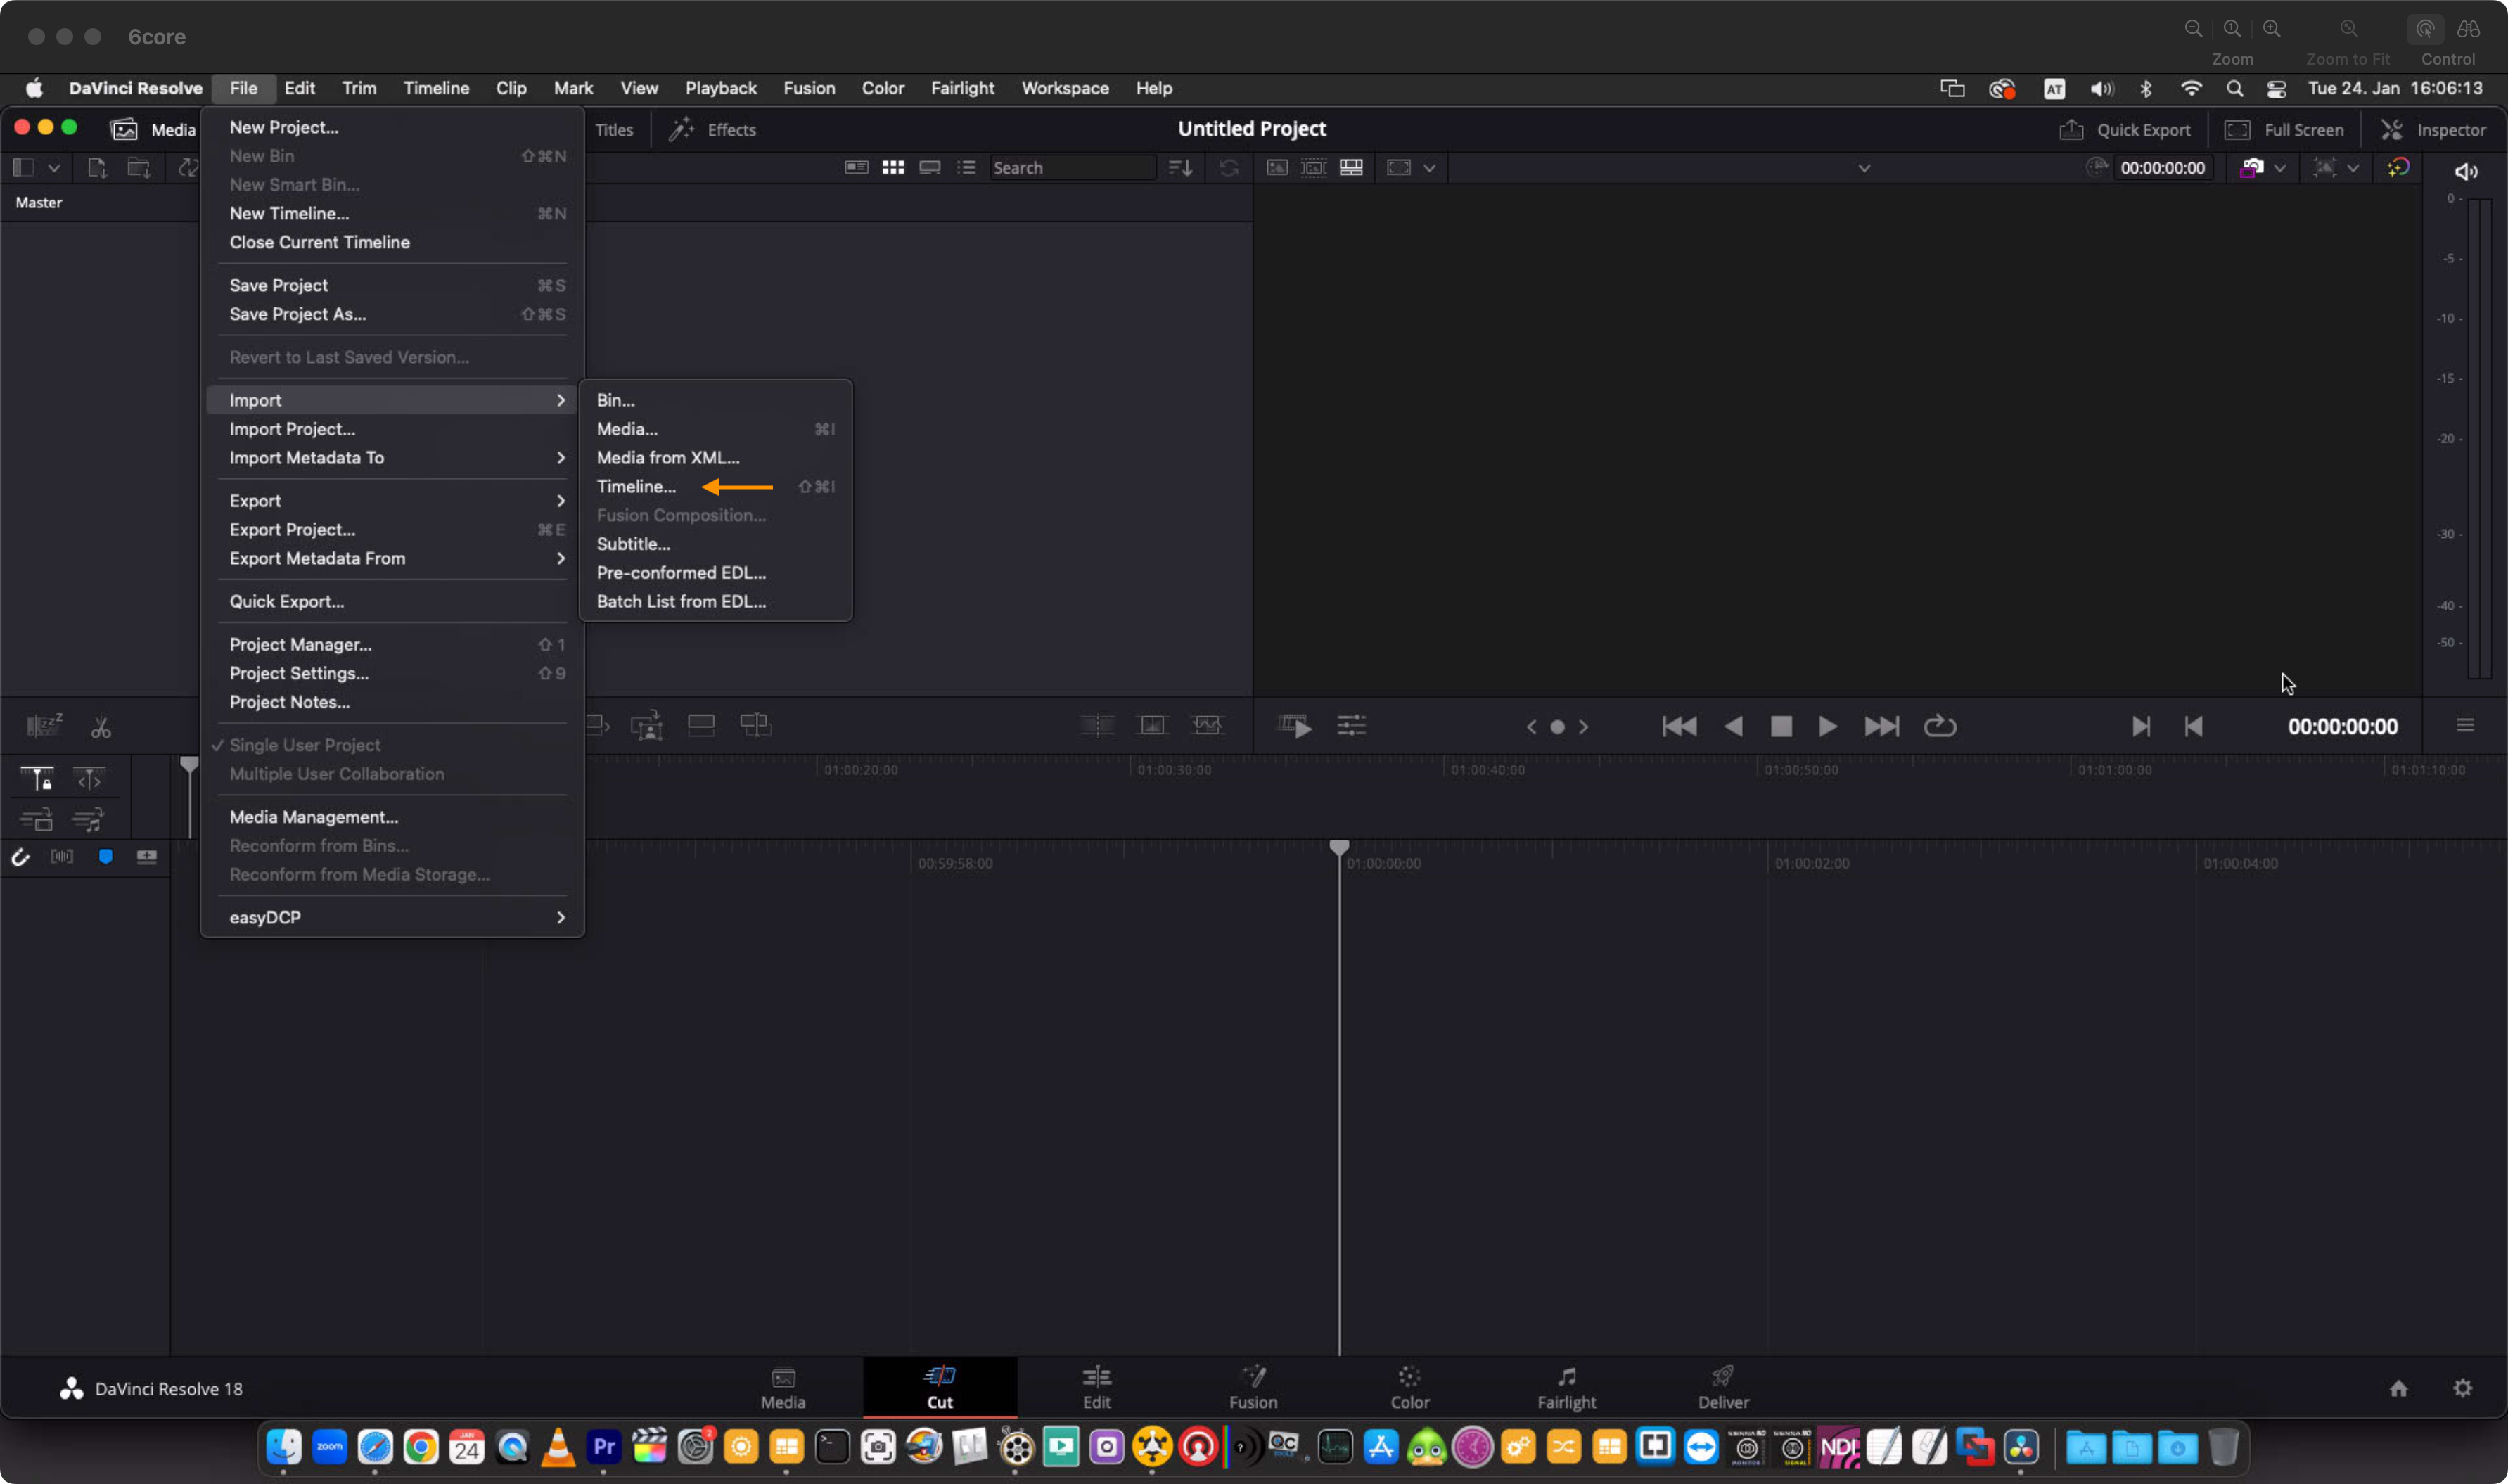Open the Workspace menu
Screen dimensions: 2508x1484
tap(1064, 88)
